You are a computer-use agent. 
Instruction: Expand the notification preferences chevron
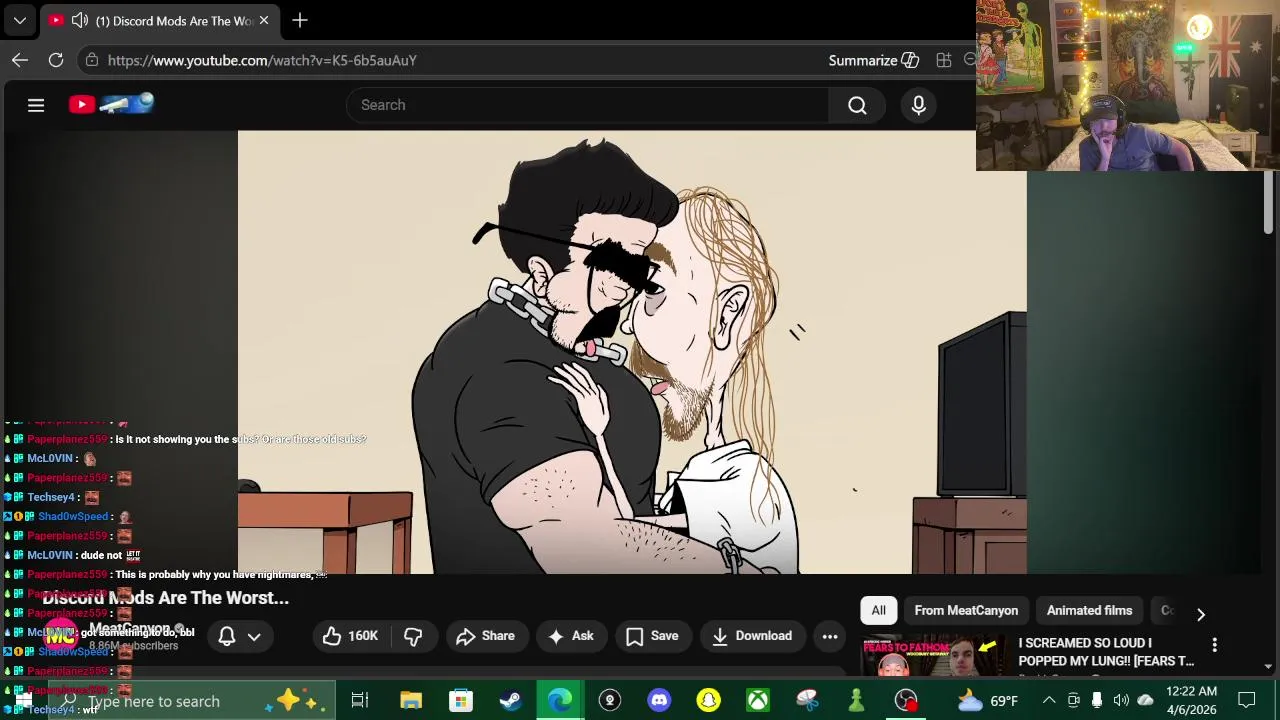click(254, 636)
